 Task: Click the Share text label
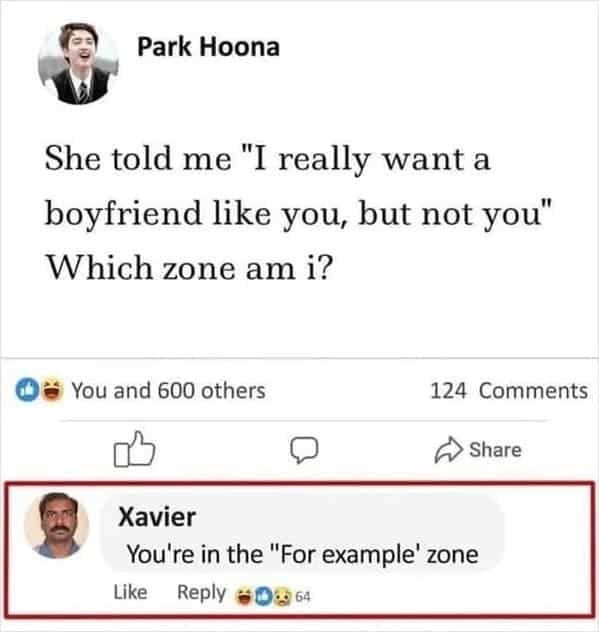495,449
